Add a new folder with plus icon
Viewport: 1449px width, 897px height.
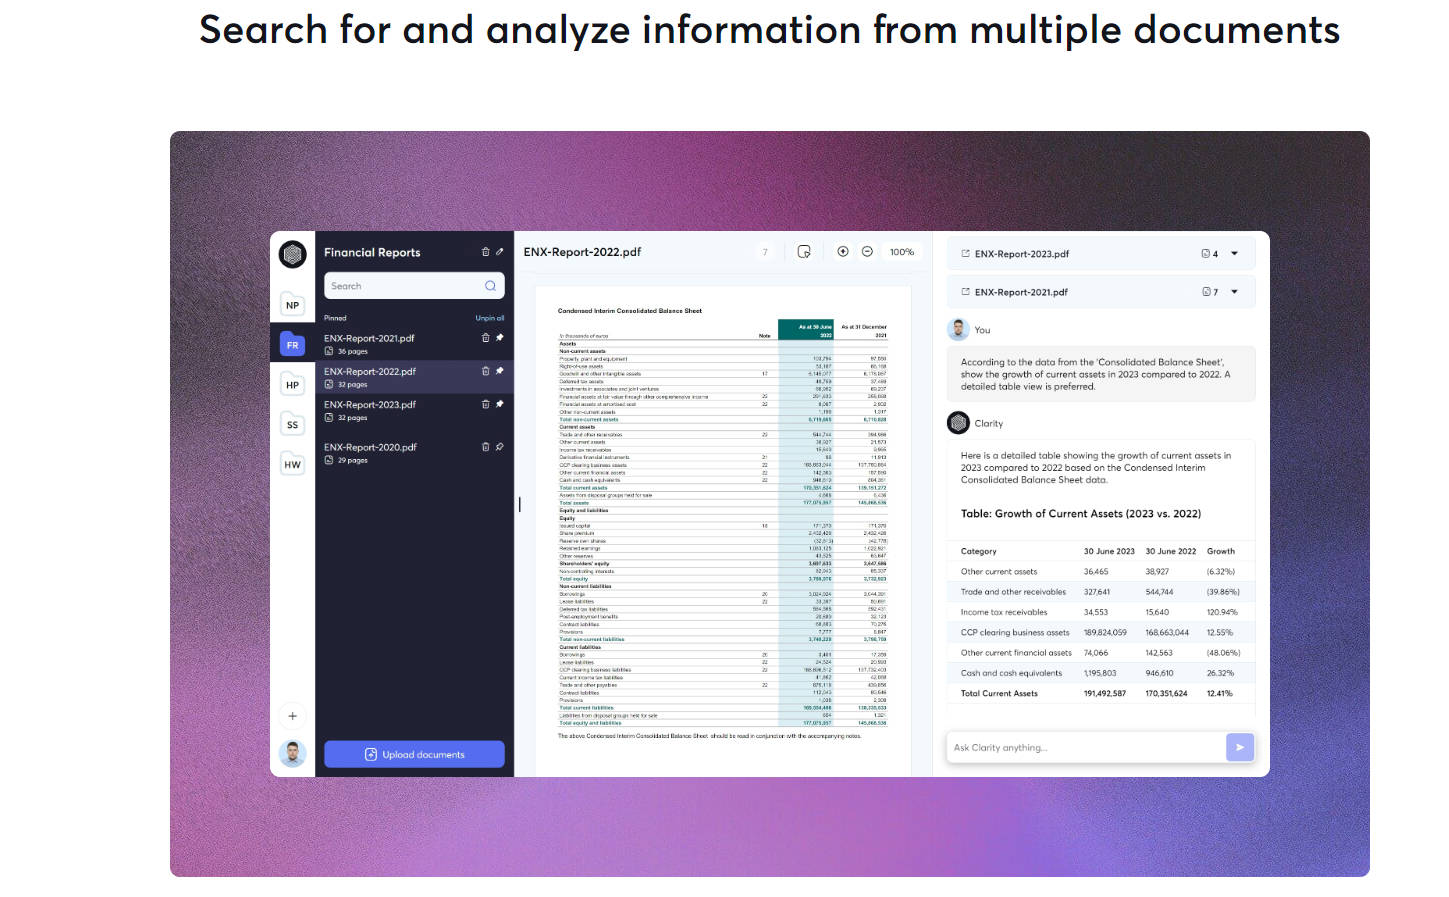292,716
